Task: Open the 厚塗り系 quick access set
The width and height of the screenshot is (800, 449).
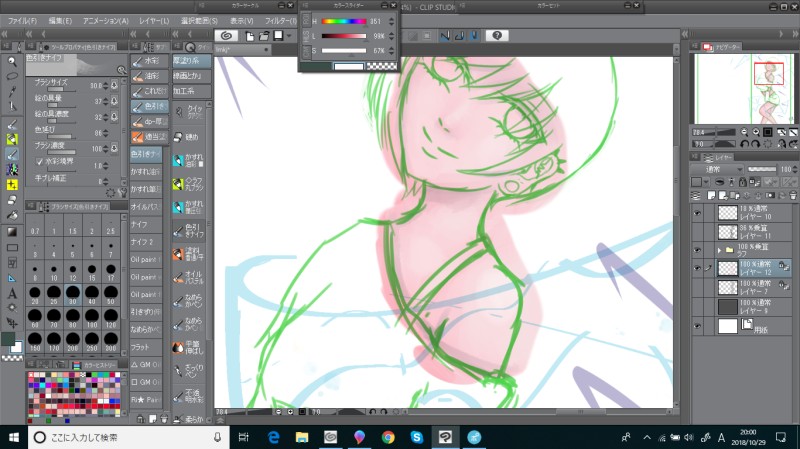Action: [191, 61]
